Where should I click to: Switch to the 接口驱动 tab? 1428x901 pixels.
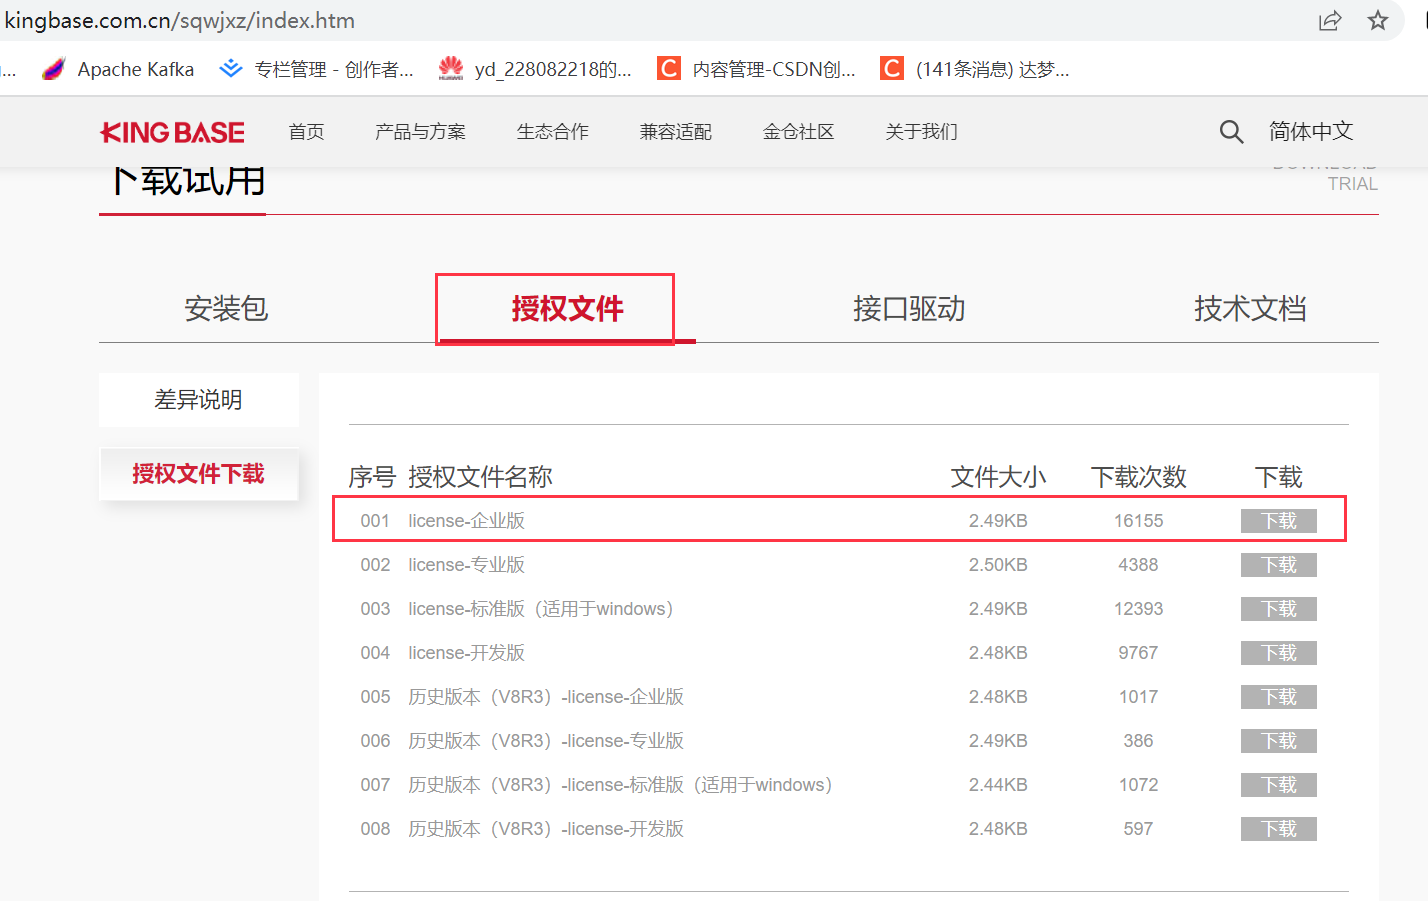point(908,308)
